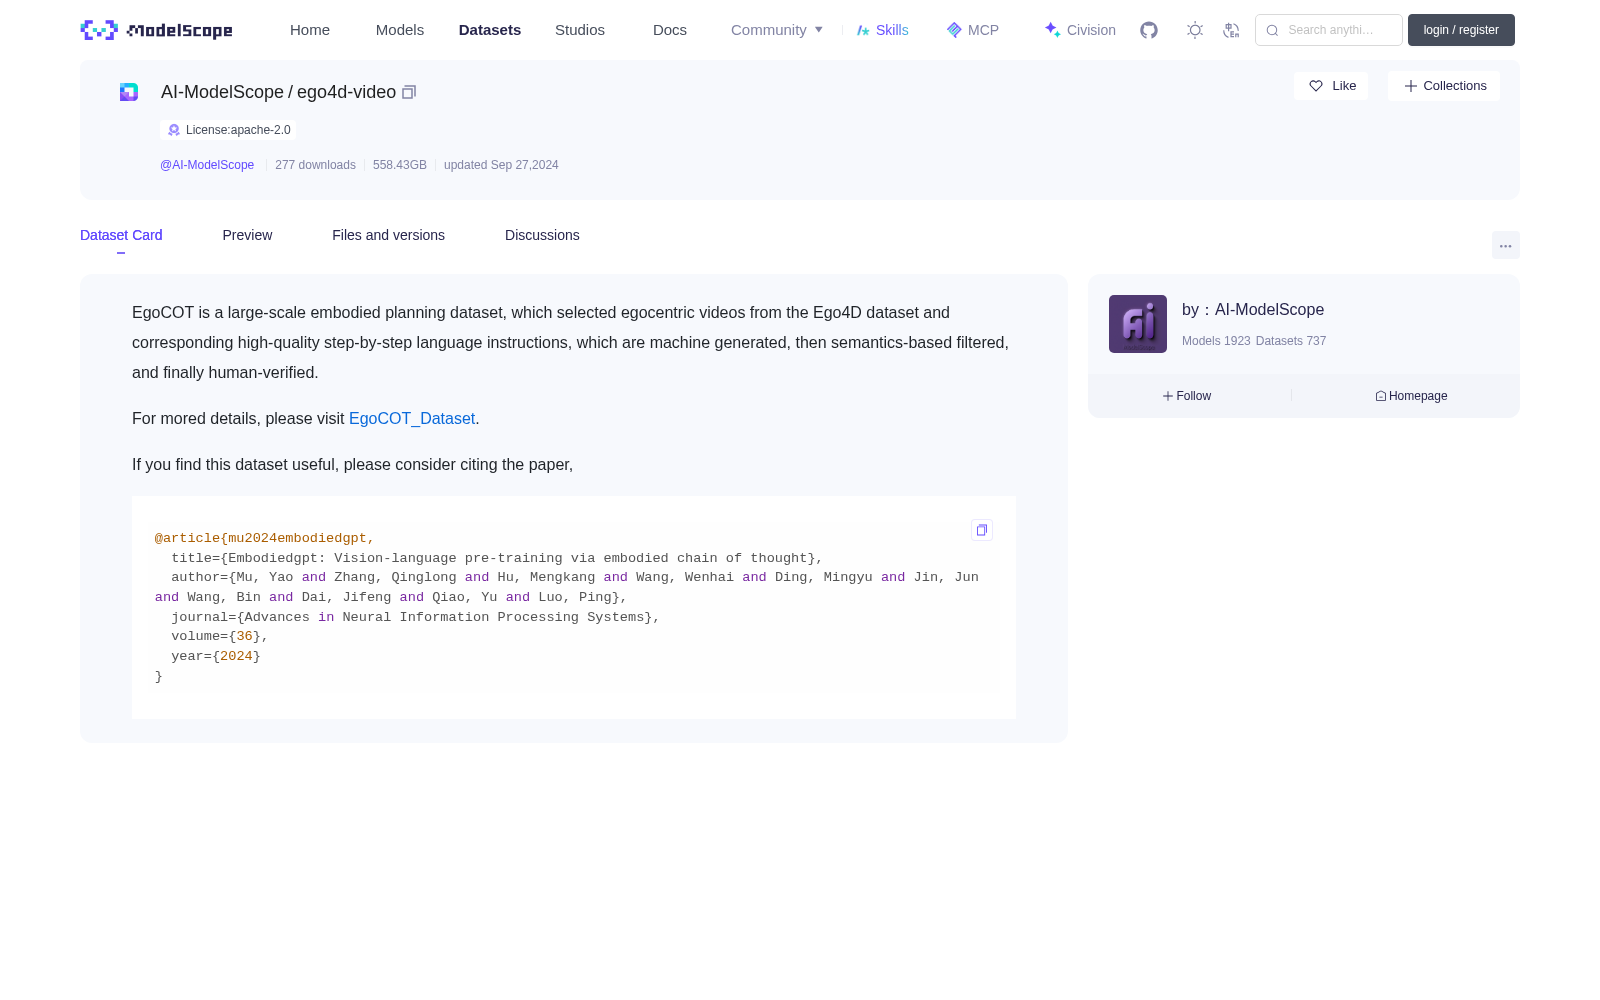Click the volume={36} citation line
This screenshot has height=1000, width=1600.
pyautogui.click(x=219, y=636)
